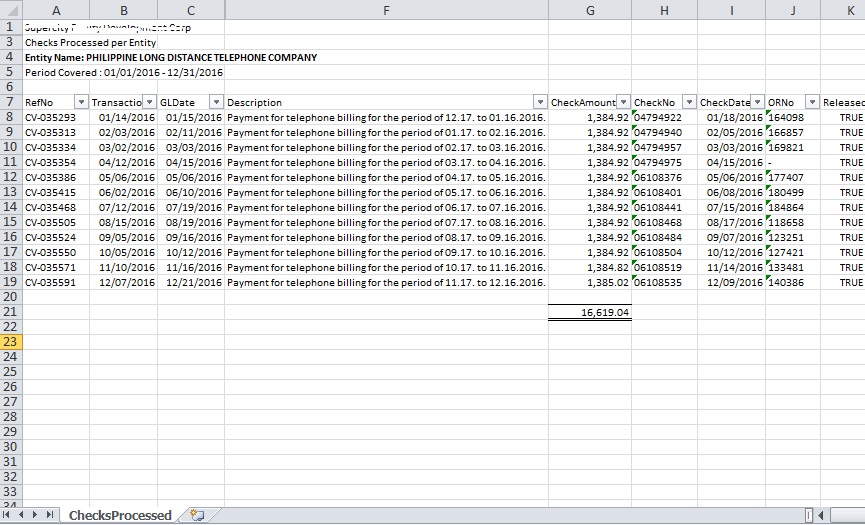Viewport: 865px width, 525px height.
Task: Select cell with RefNo CV-035505
Action: point(56,222)
